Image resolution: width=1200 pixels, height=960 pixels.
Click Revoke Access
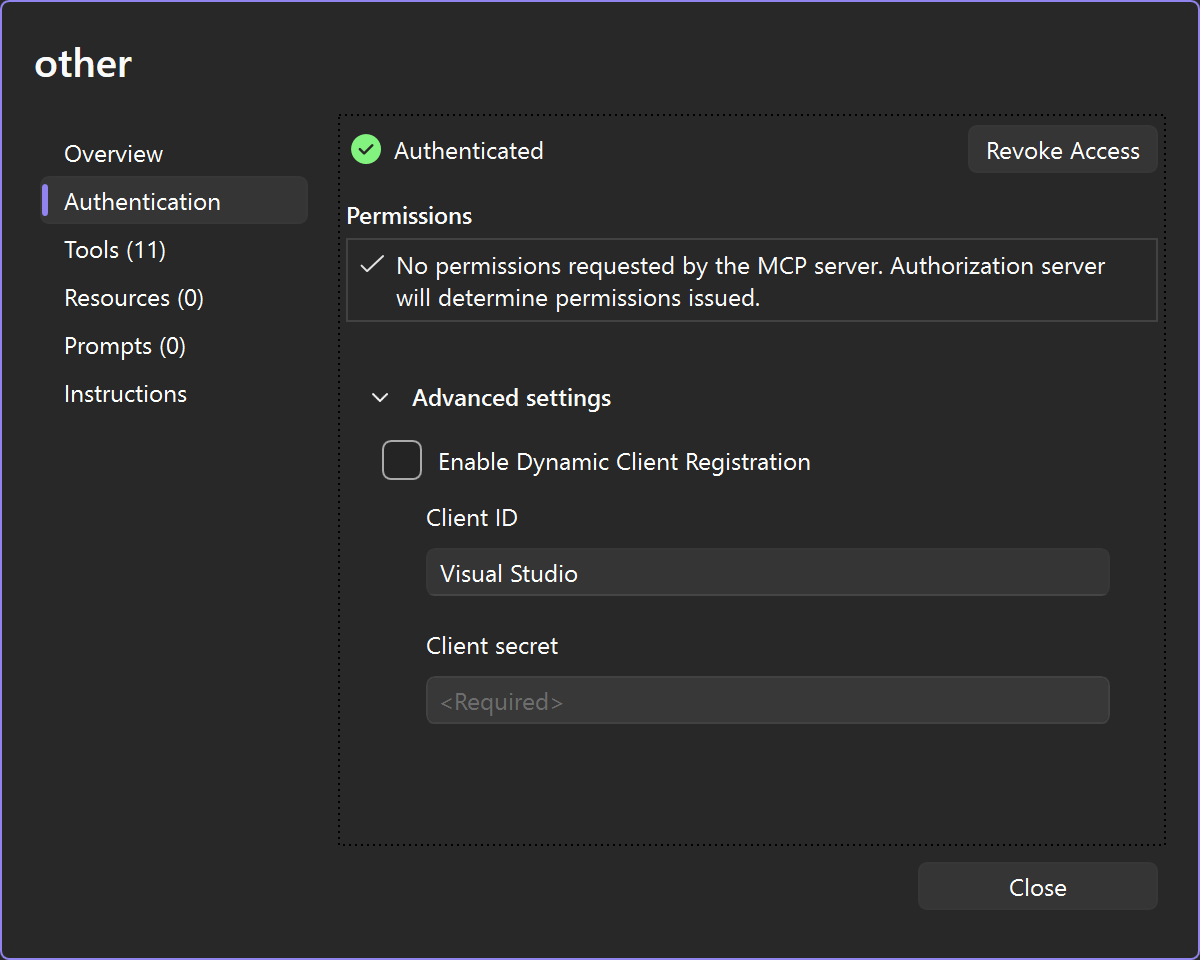tap(1062, 150)
